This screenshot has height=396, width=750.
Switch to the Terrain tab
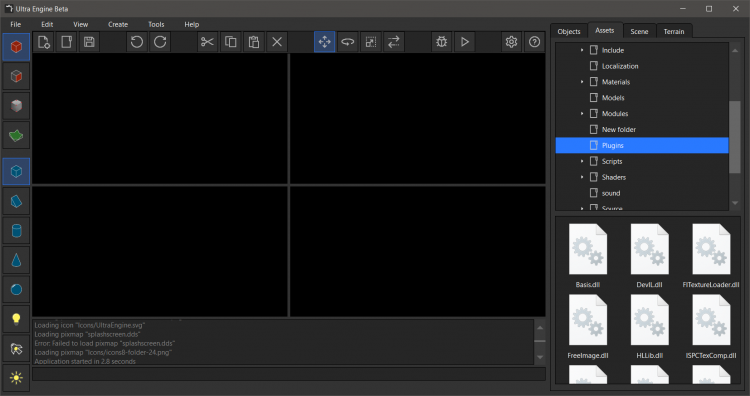(x=673, y=31)
